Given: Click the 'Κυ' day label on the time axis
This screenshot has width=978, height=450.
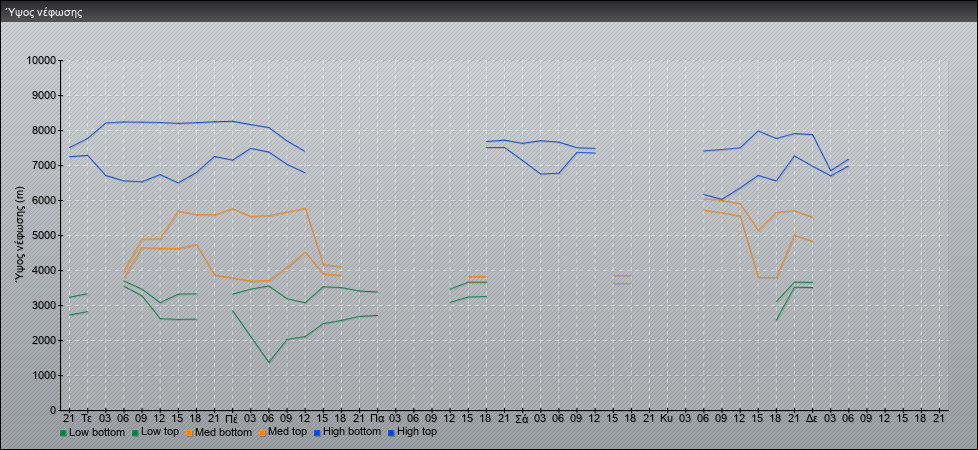Looking at the screenshot, I should [667, 418].
